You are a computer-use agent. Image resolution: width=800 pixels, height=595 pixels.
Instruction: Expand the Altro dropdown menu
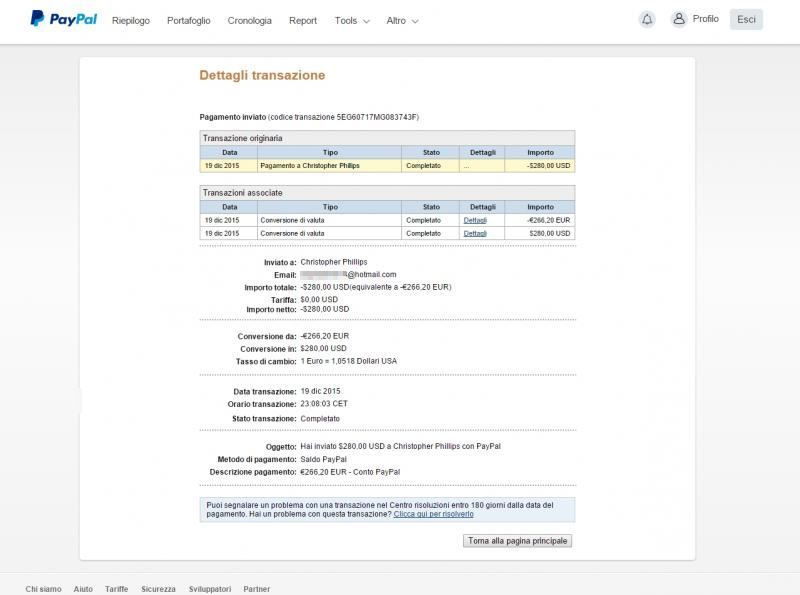click(x=402, y=20)
